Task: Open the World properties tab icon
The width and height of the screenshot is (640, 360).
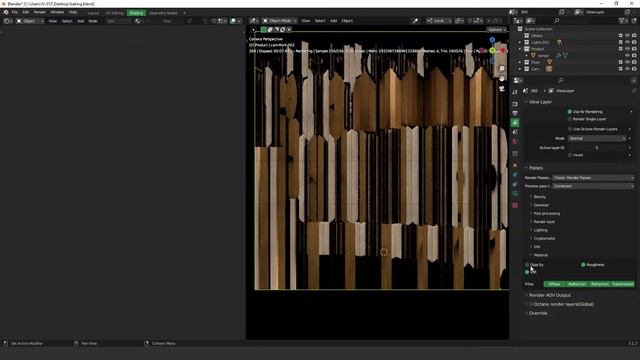Action: tap(515, 141)
